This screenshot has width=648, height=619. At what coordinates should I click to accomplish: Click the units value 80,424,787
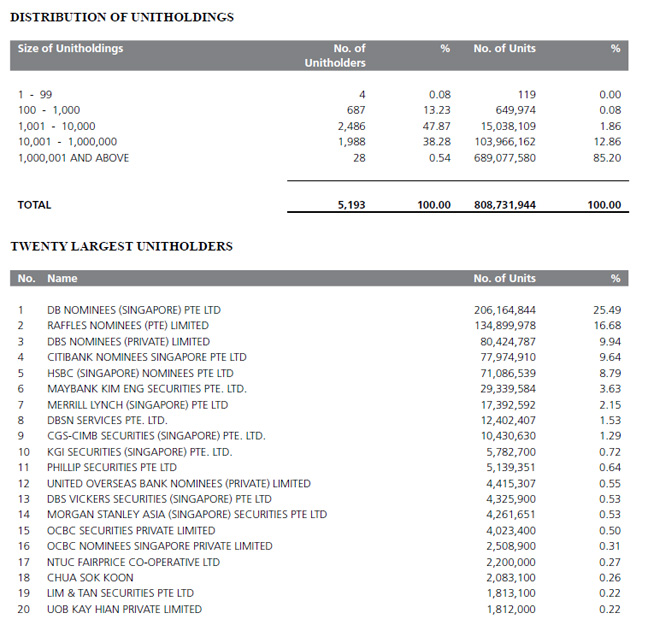coord(508,342)
